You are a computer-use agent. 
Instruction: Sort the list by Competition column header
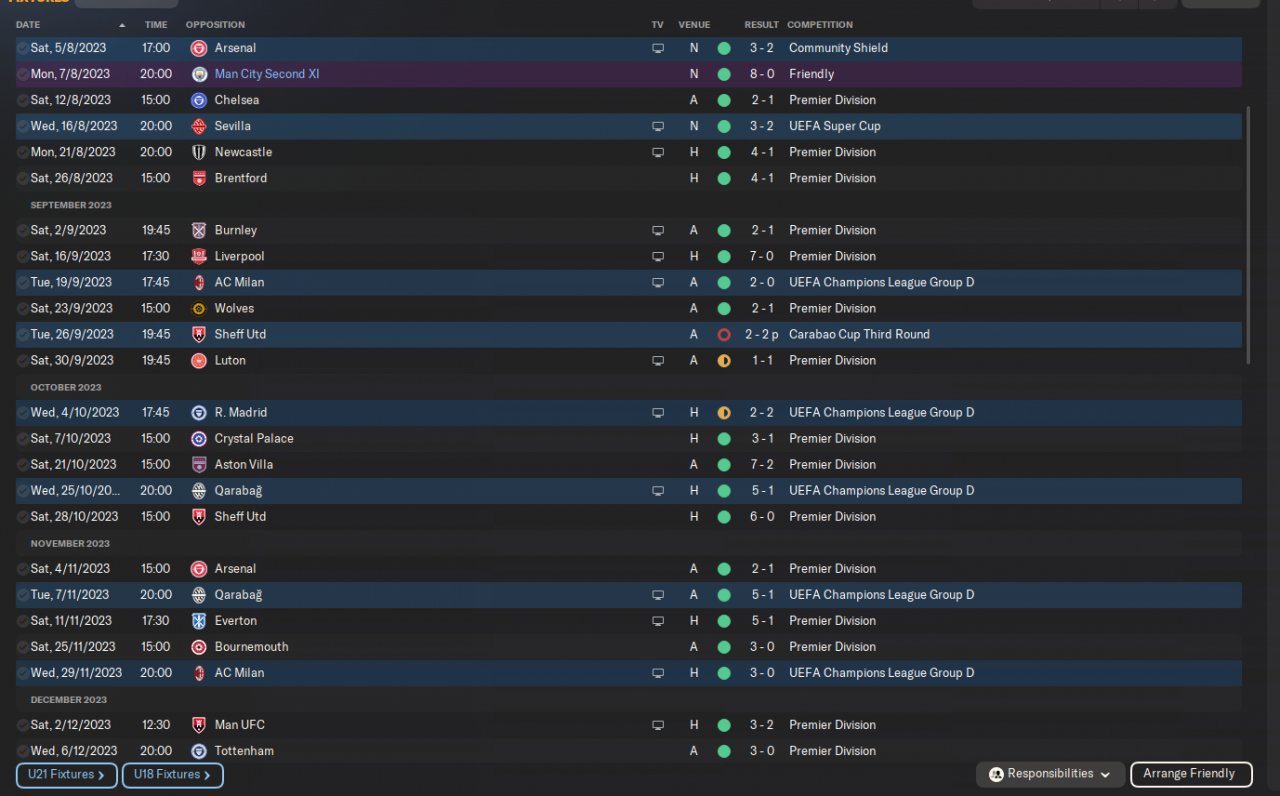(x=820, y=24)
